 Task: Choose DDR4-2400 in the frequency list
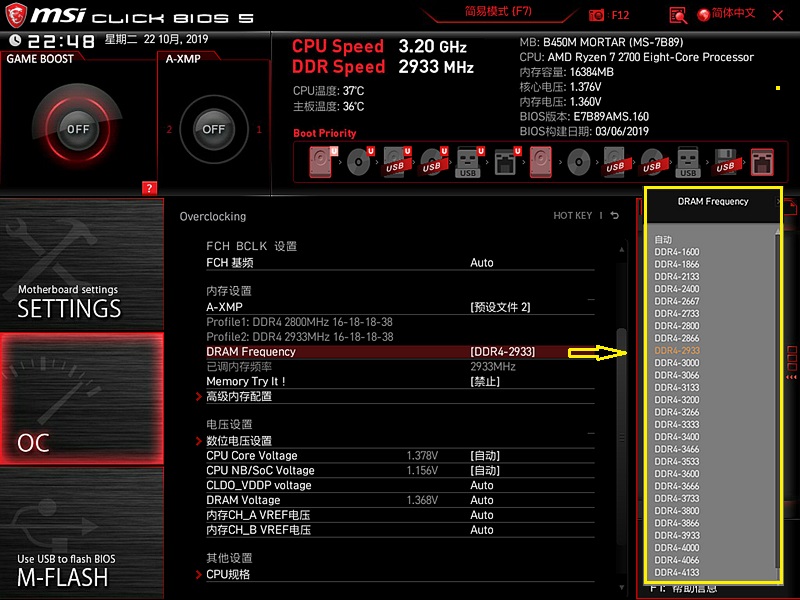click(677, 289)
